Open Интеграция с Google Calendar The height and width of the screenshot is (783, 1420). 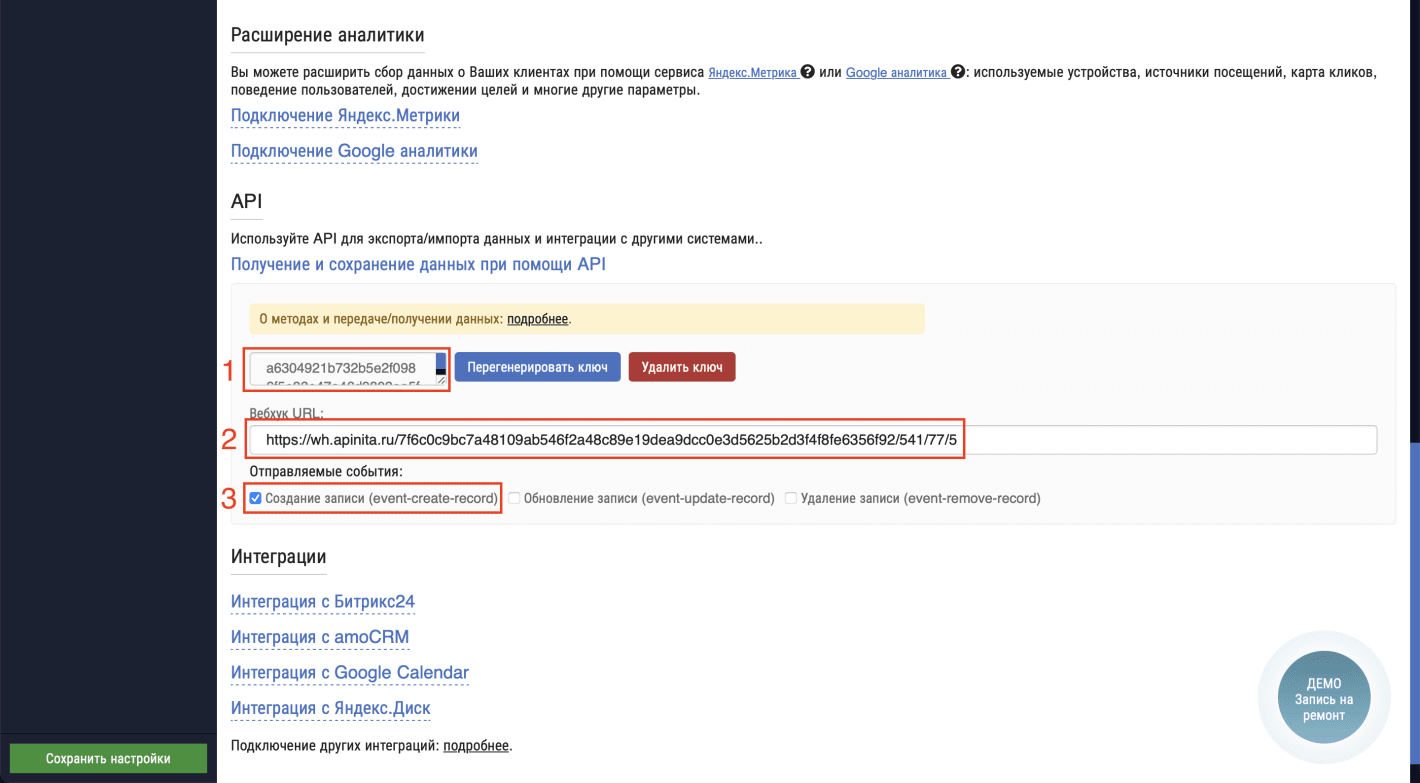point(349,672)
